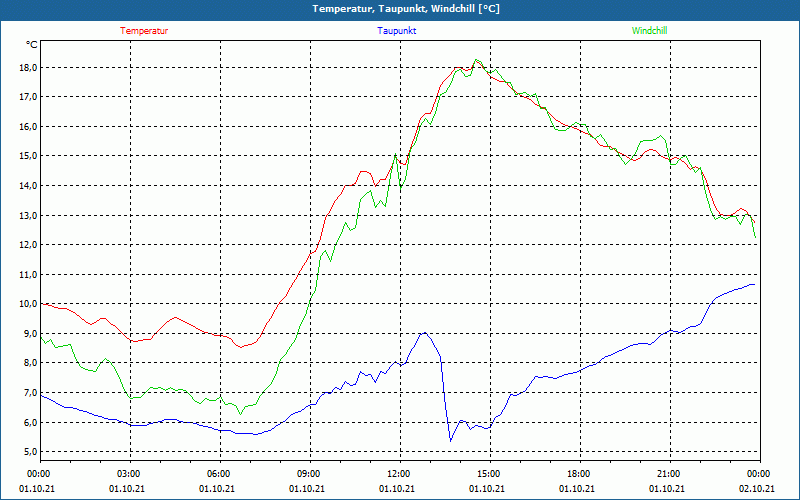Click the 18:00 time axis label

tap(580, 473)
